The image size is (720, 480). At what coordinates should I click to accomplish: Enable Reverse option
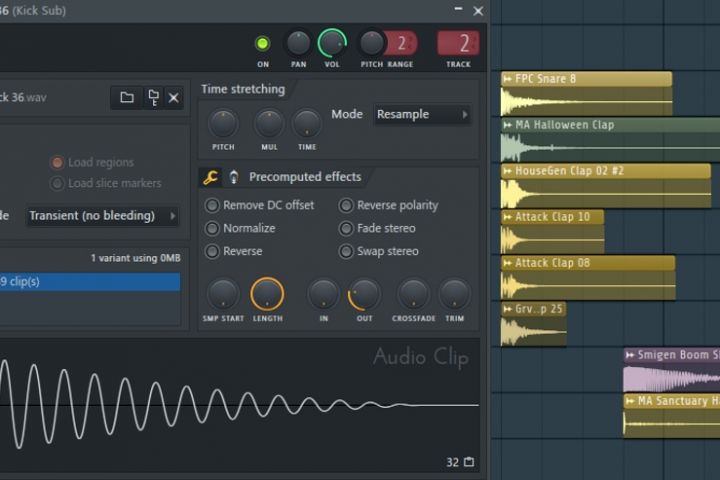click(212, 251)
